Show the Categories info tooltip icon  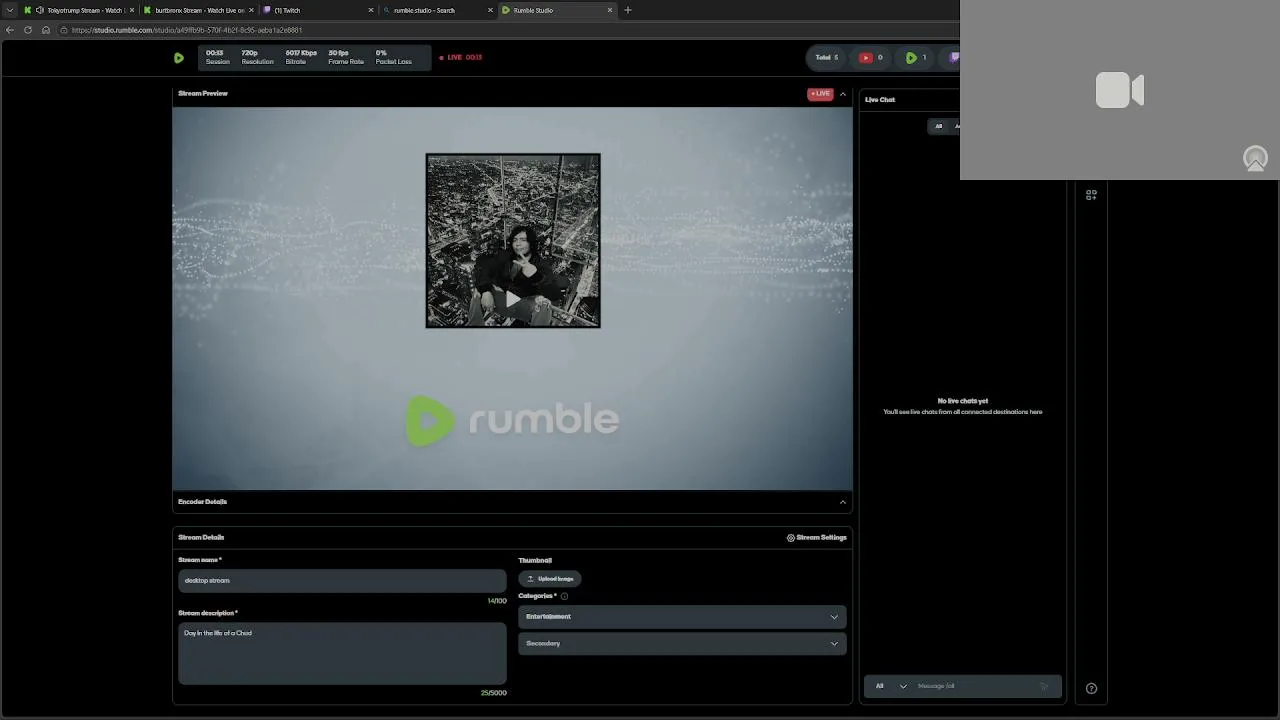[x=564, y=596]
